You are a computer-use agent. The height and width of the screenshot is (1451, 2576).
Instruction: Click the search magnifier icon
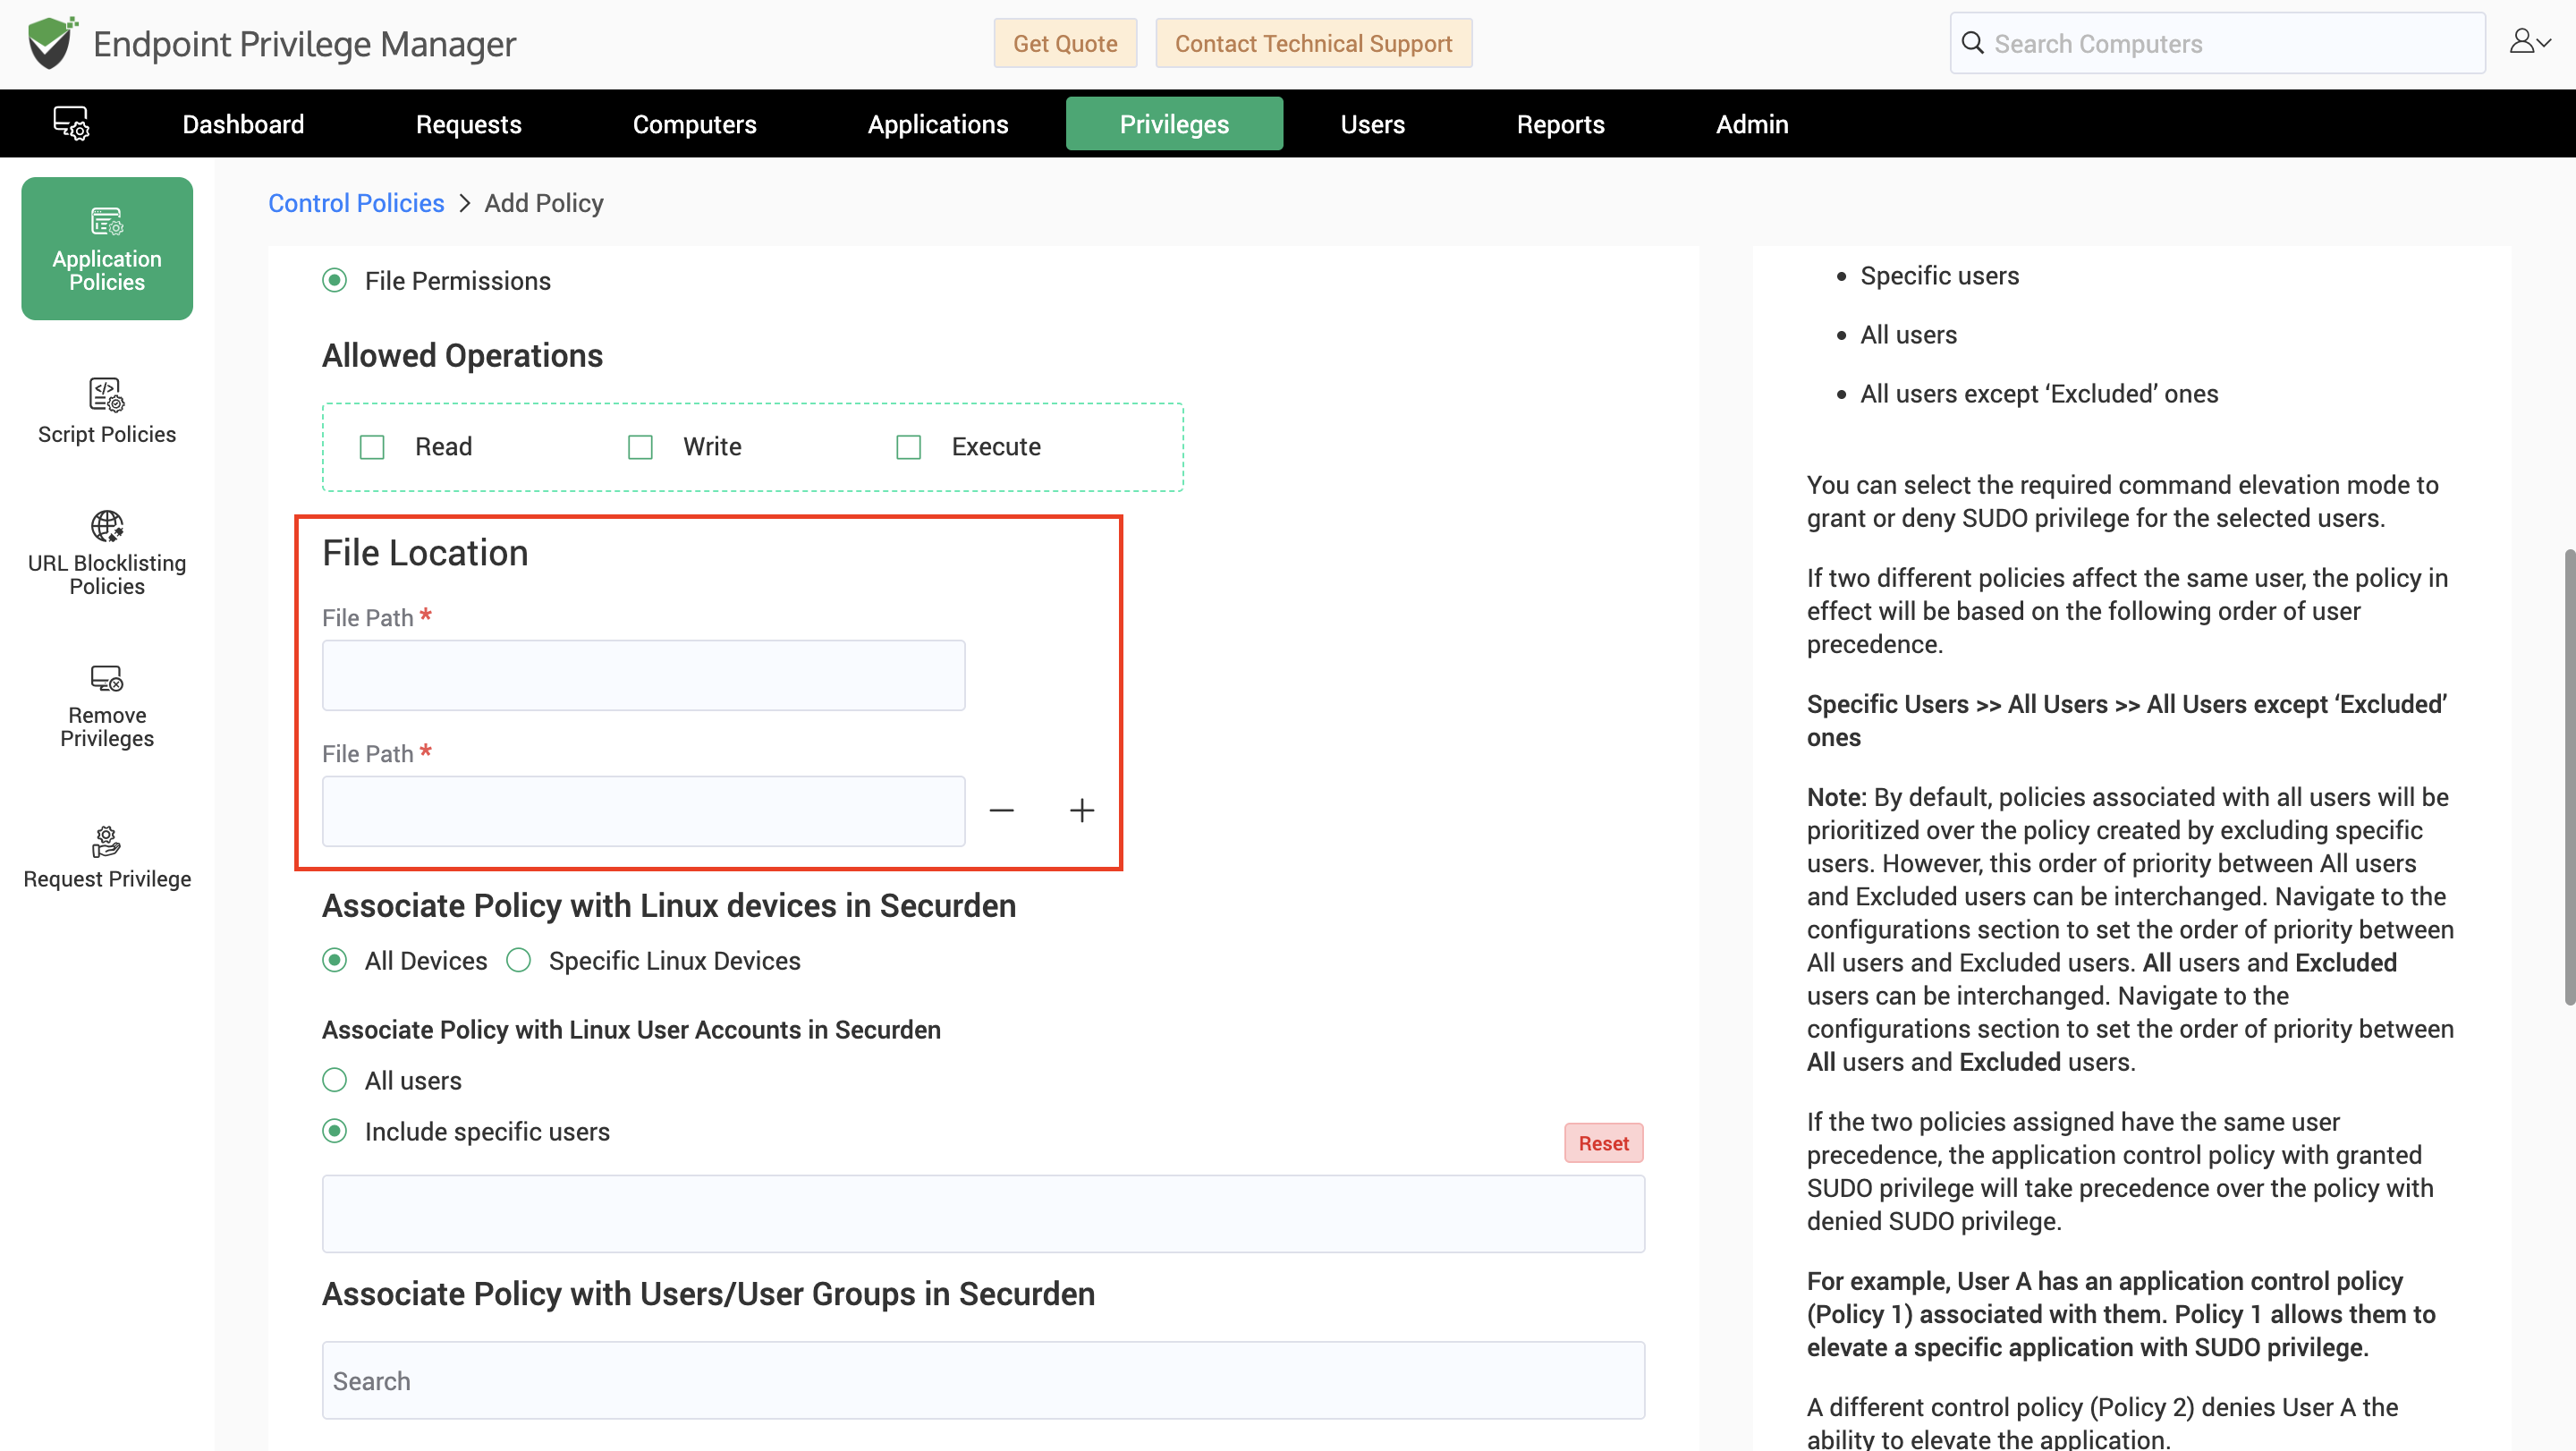click(x=1972, y=43)
